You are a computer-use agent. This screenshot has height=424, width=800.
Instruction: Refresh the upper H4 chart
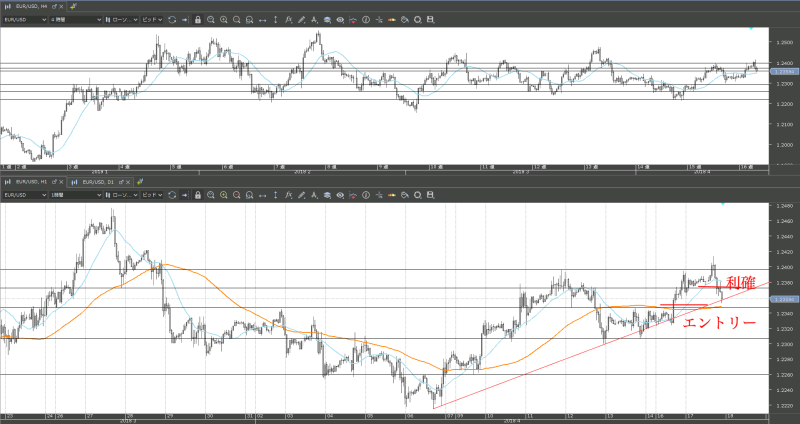coord(172,20)
